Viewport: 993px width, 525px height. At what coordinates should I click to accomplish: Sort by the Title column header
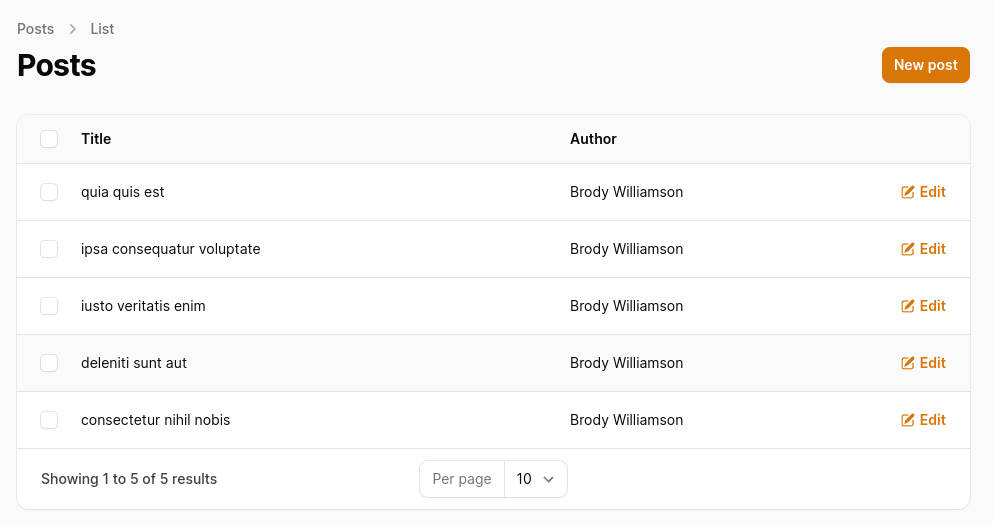pyautogui.click(x=96, y=139)
